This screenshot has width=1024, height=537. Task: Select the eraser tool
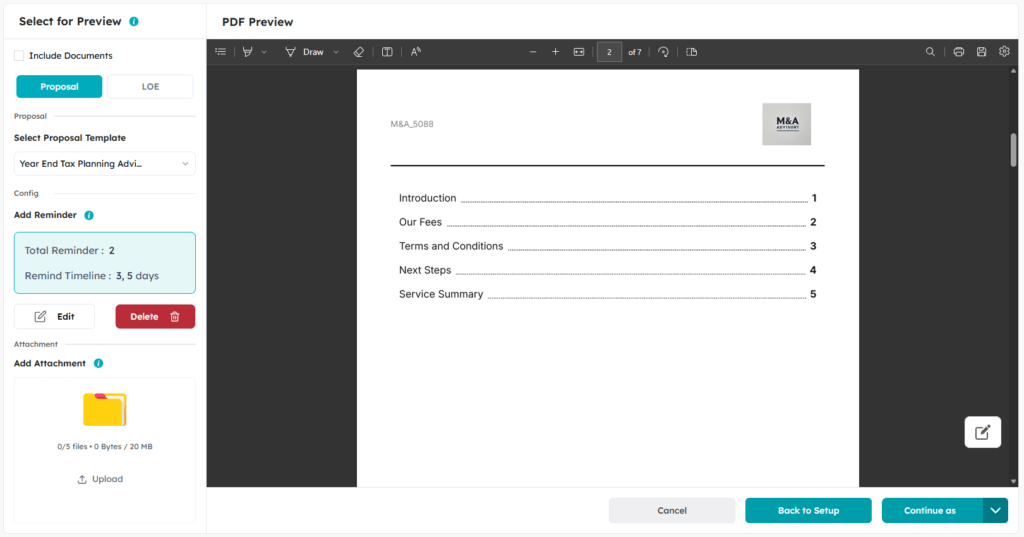359,52
